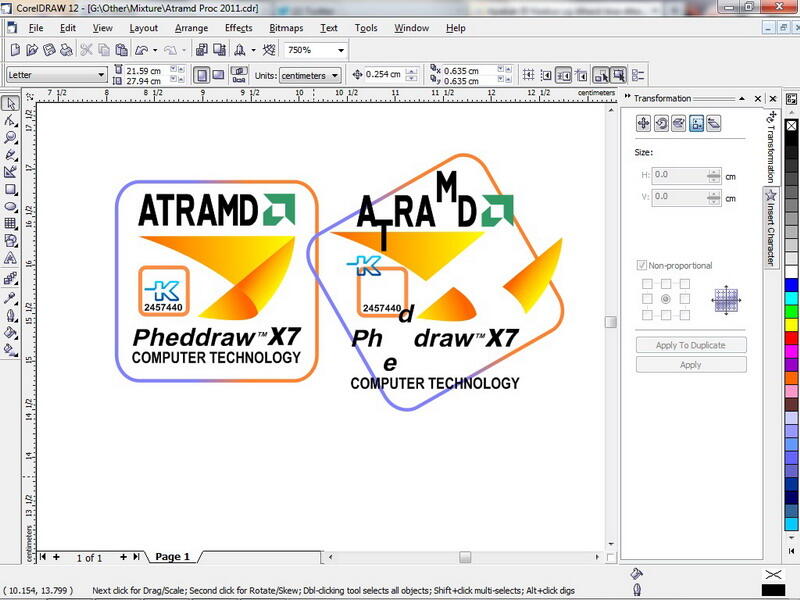The width and height of the screenshot is (800, 600).
Task: Pick the red color swatch
Action: [x=791, y=338]
